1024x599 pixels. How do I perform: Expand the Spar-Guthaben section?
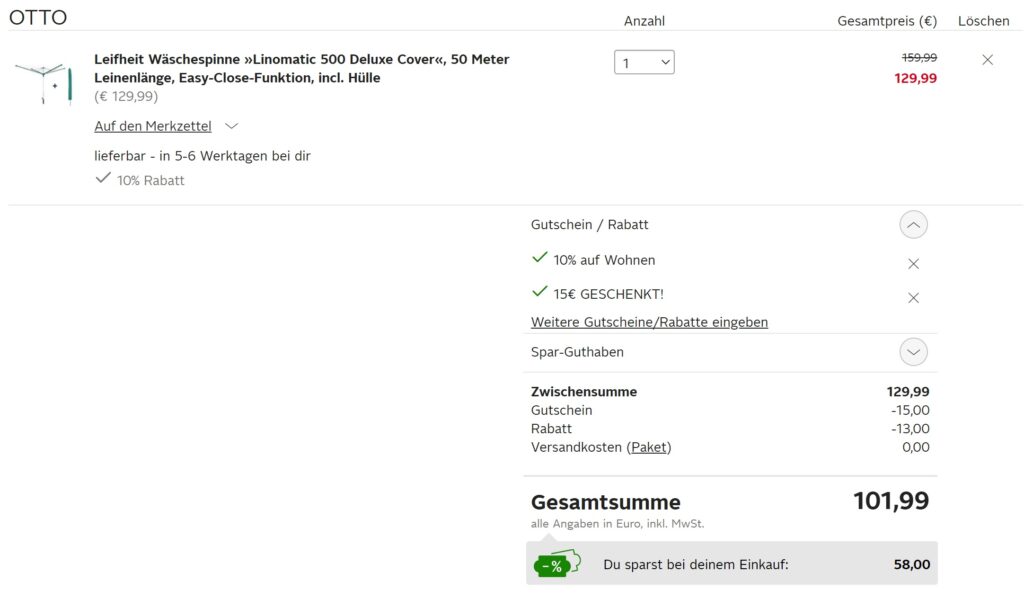click(x=914, y=352)
